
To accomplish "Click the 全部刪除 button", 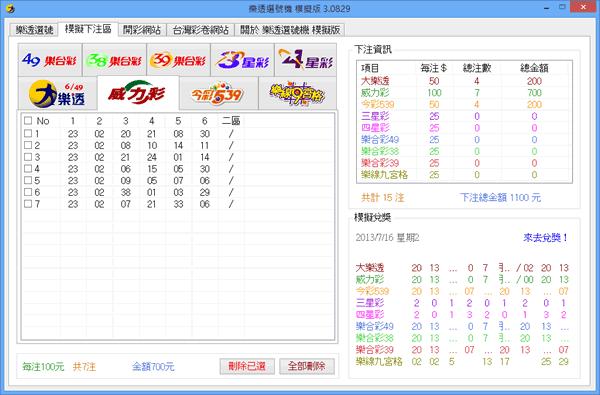I will click(307, 366).
